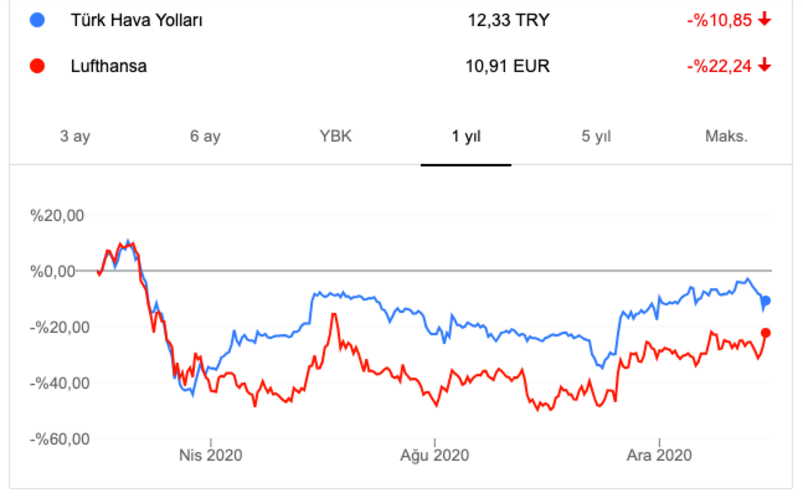This screenshot has height=498, width=803.
Task: Click the 10,91 EUR price value
Action: coord(509,67)
